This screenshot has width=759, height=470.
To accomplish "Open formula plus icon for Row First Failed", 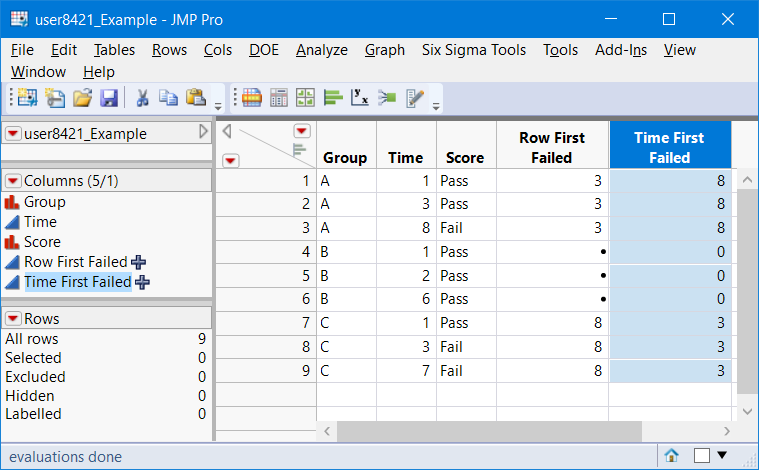I will tap(139, 262).
